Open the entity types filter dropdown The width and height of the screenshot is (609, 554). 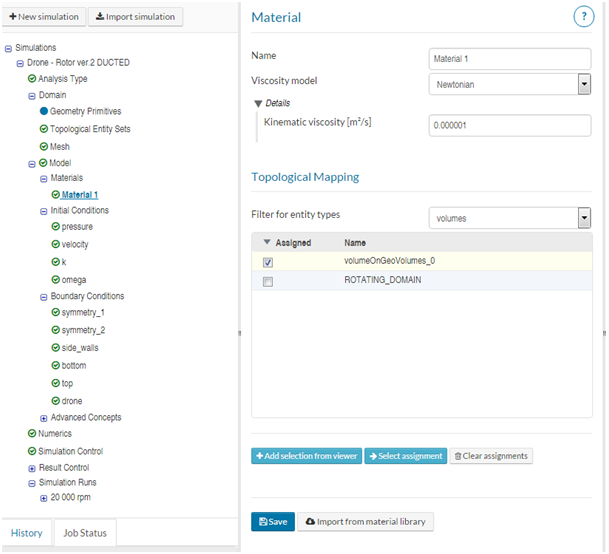(584, 217)
